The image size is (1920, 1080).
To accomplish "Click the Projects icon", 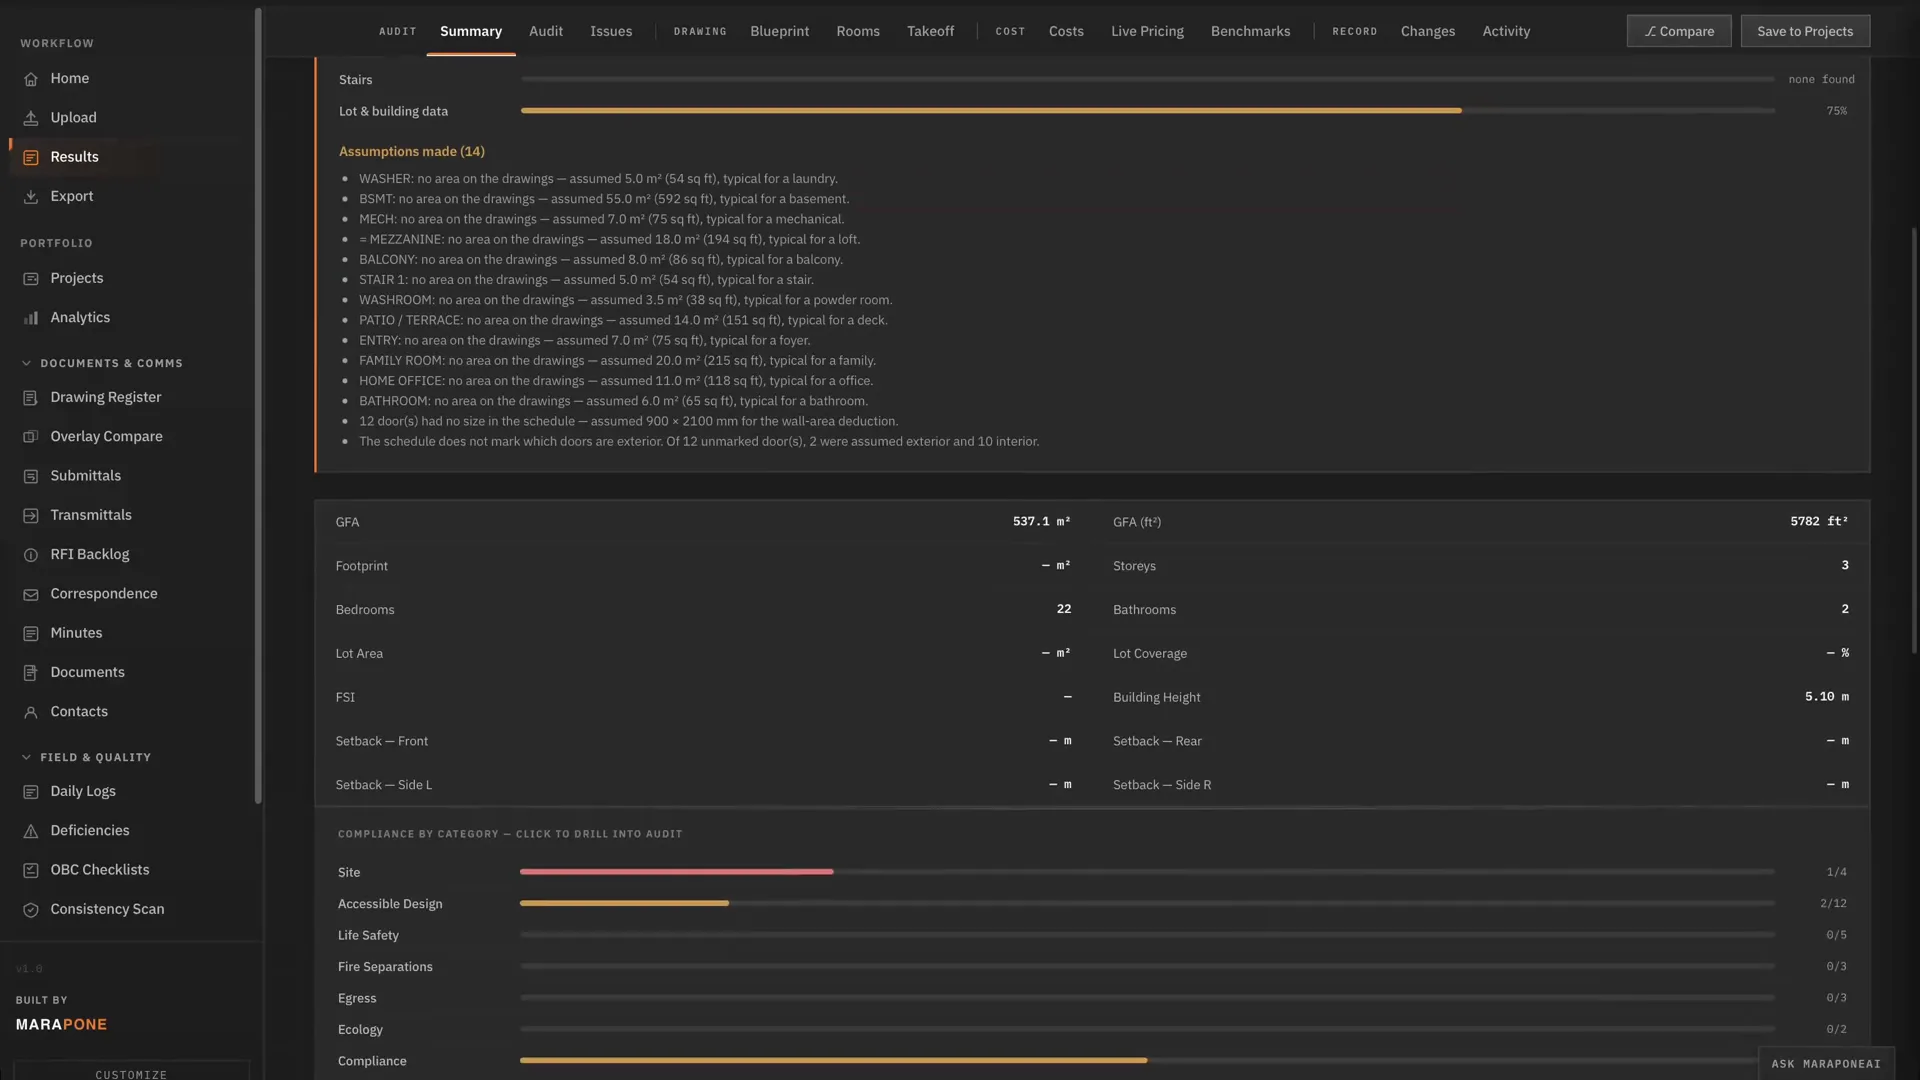I will (31, 279).
